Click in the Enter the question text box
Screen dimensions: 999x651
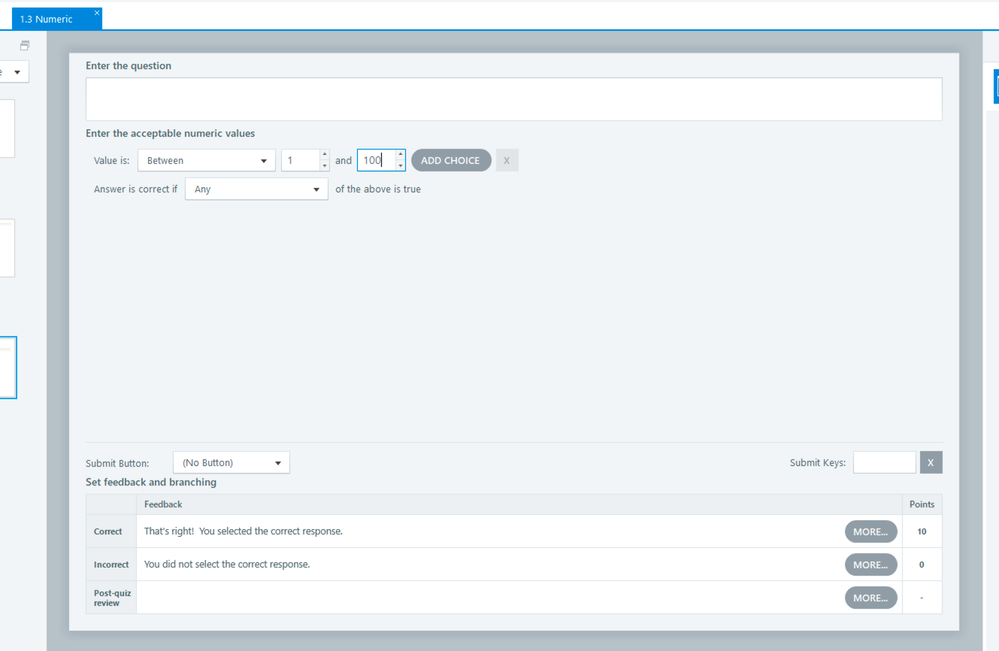(514, 99)
